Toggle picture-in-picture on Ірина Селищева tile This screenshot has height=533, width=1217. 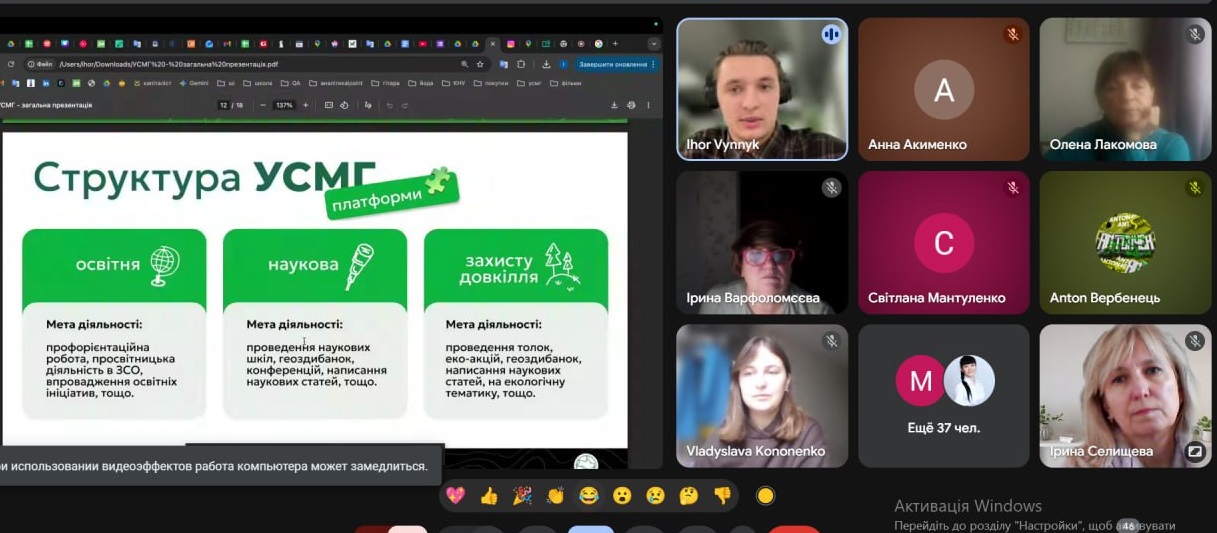1194,451
